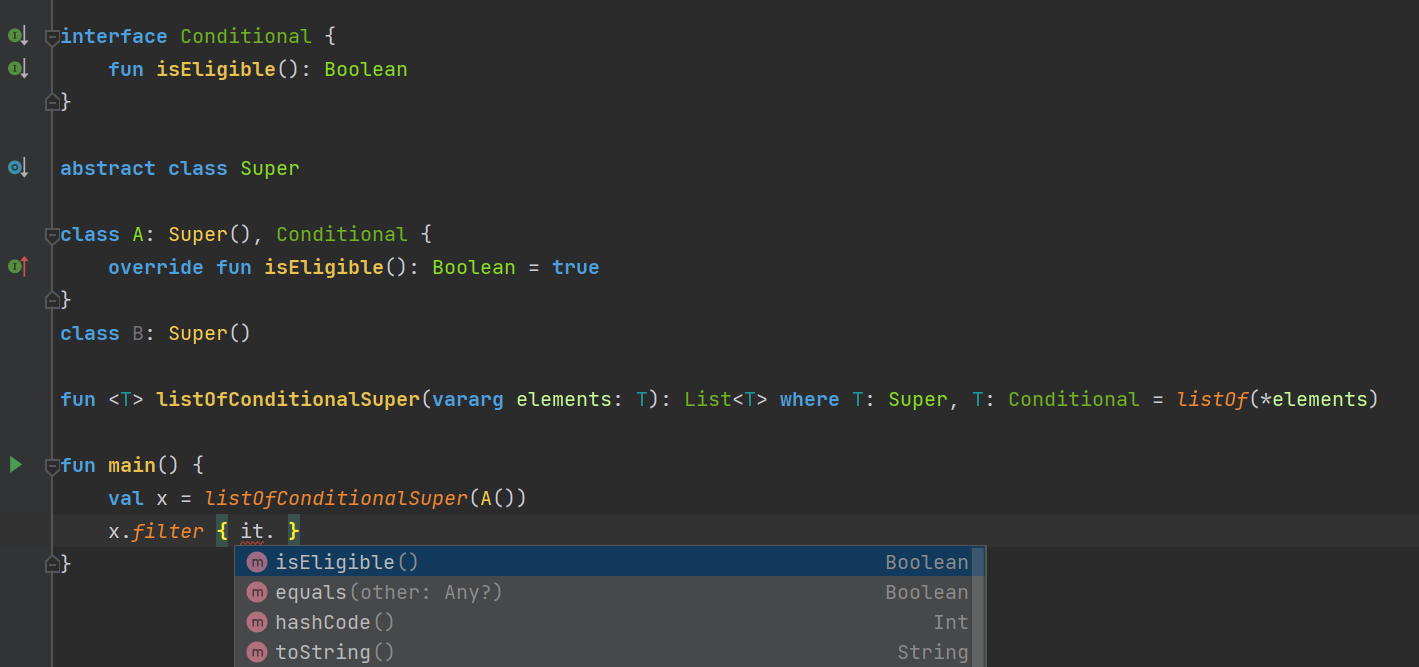Click the subclassed gutter icon beside abstract class Super

(x=18, y=167)
